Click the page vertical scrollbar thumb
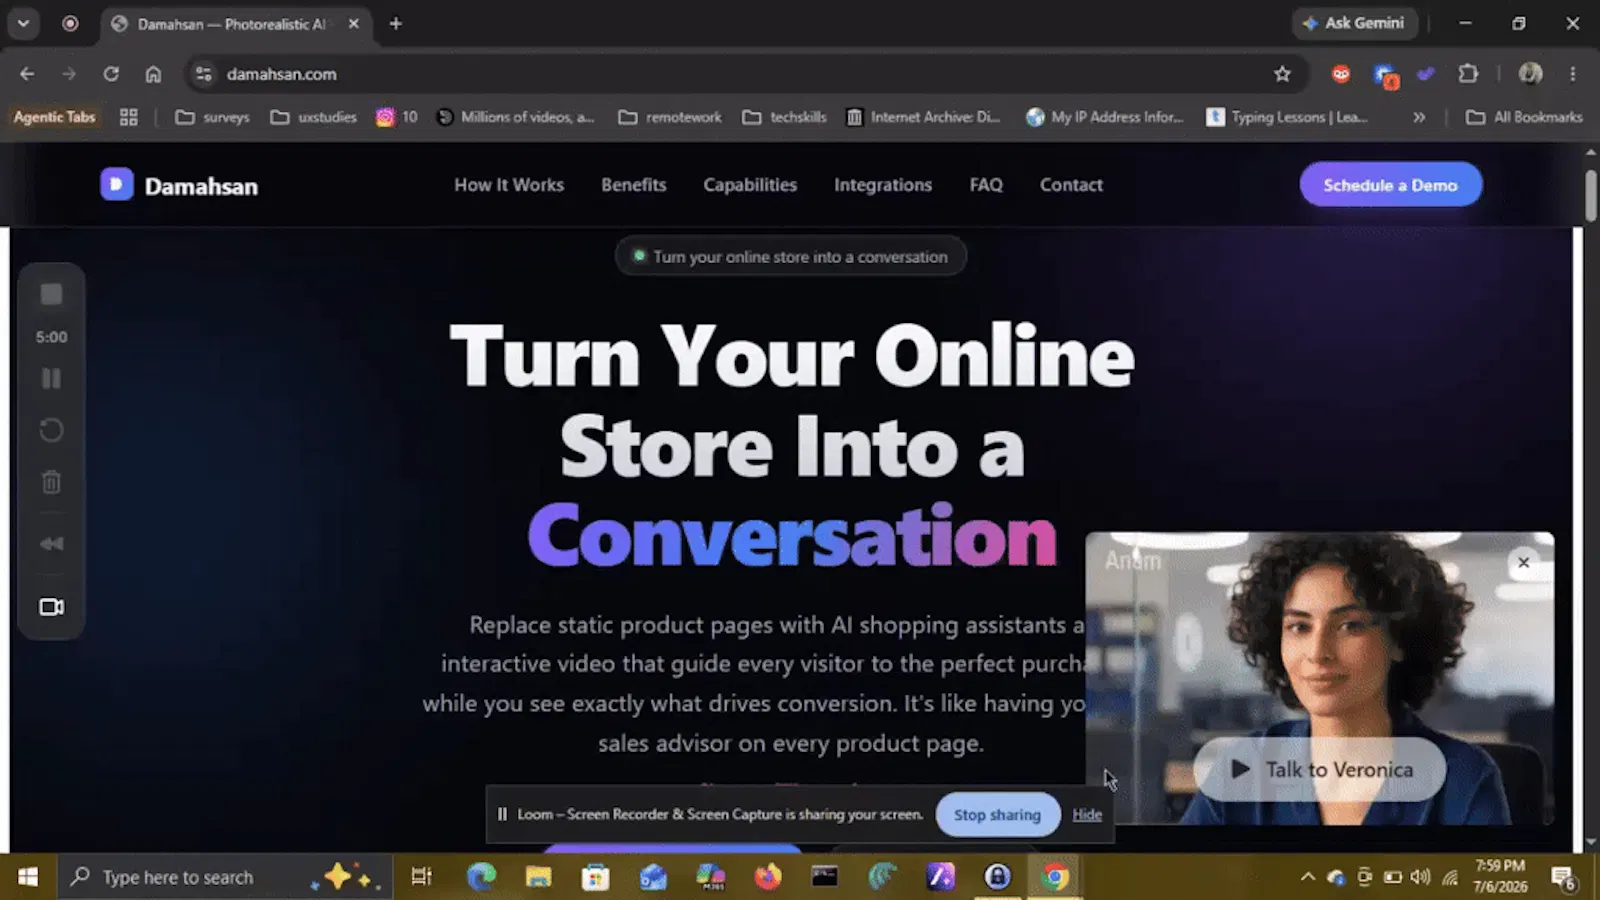Viewport: 1600px width, 900px height. (x=1591, y=195)
